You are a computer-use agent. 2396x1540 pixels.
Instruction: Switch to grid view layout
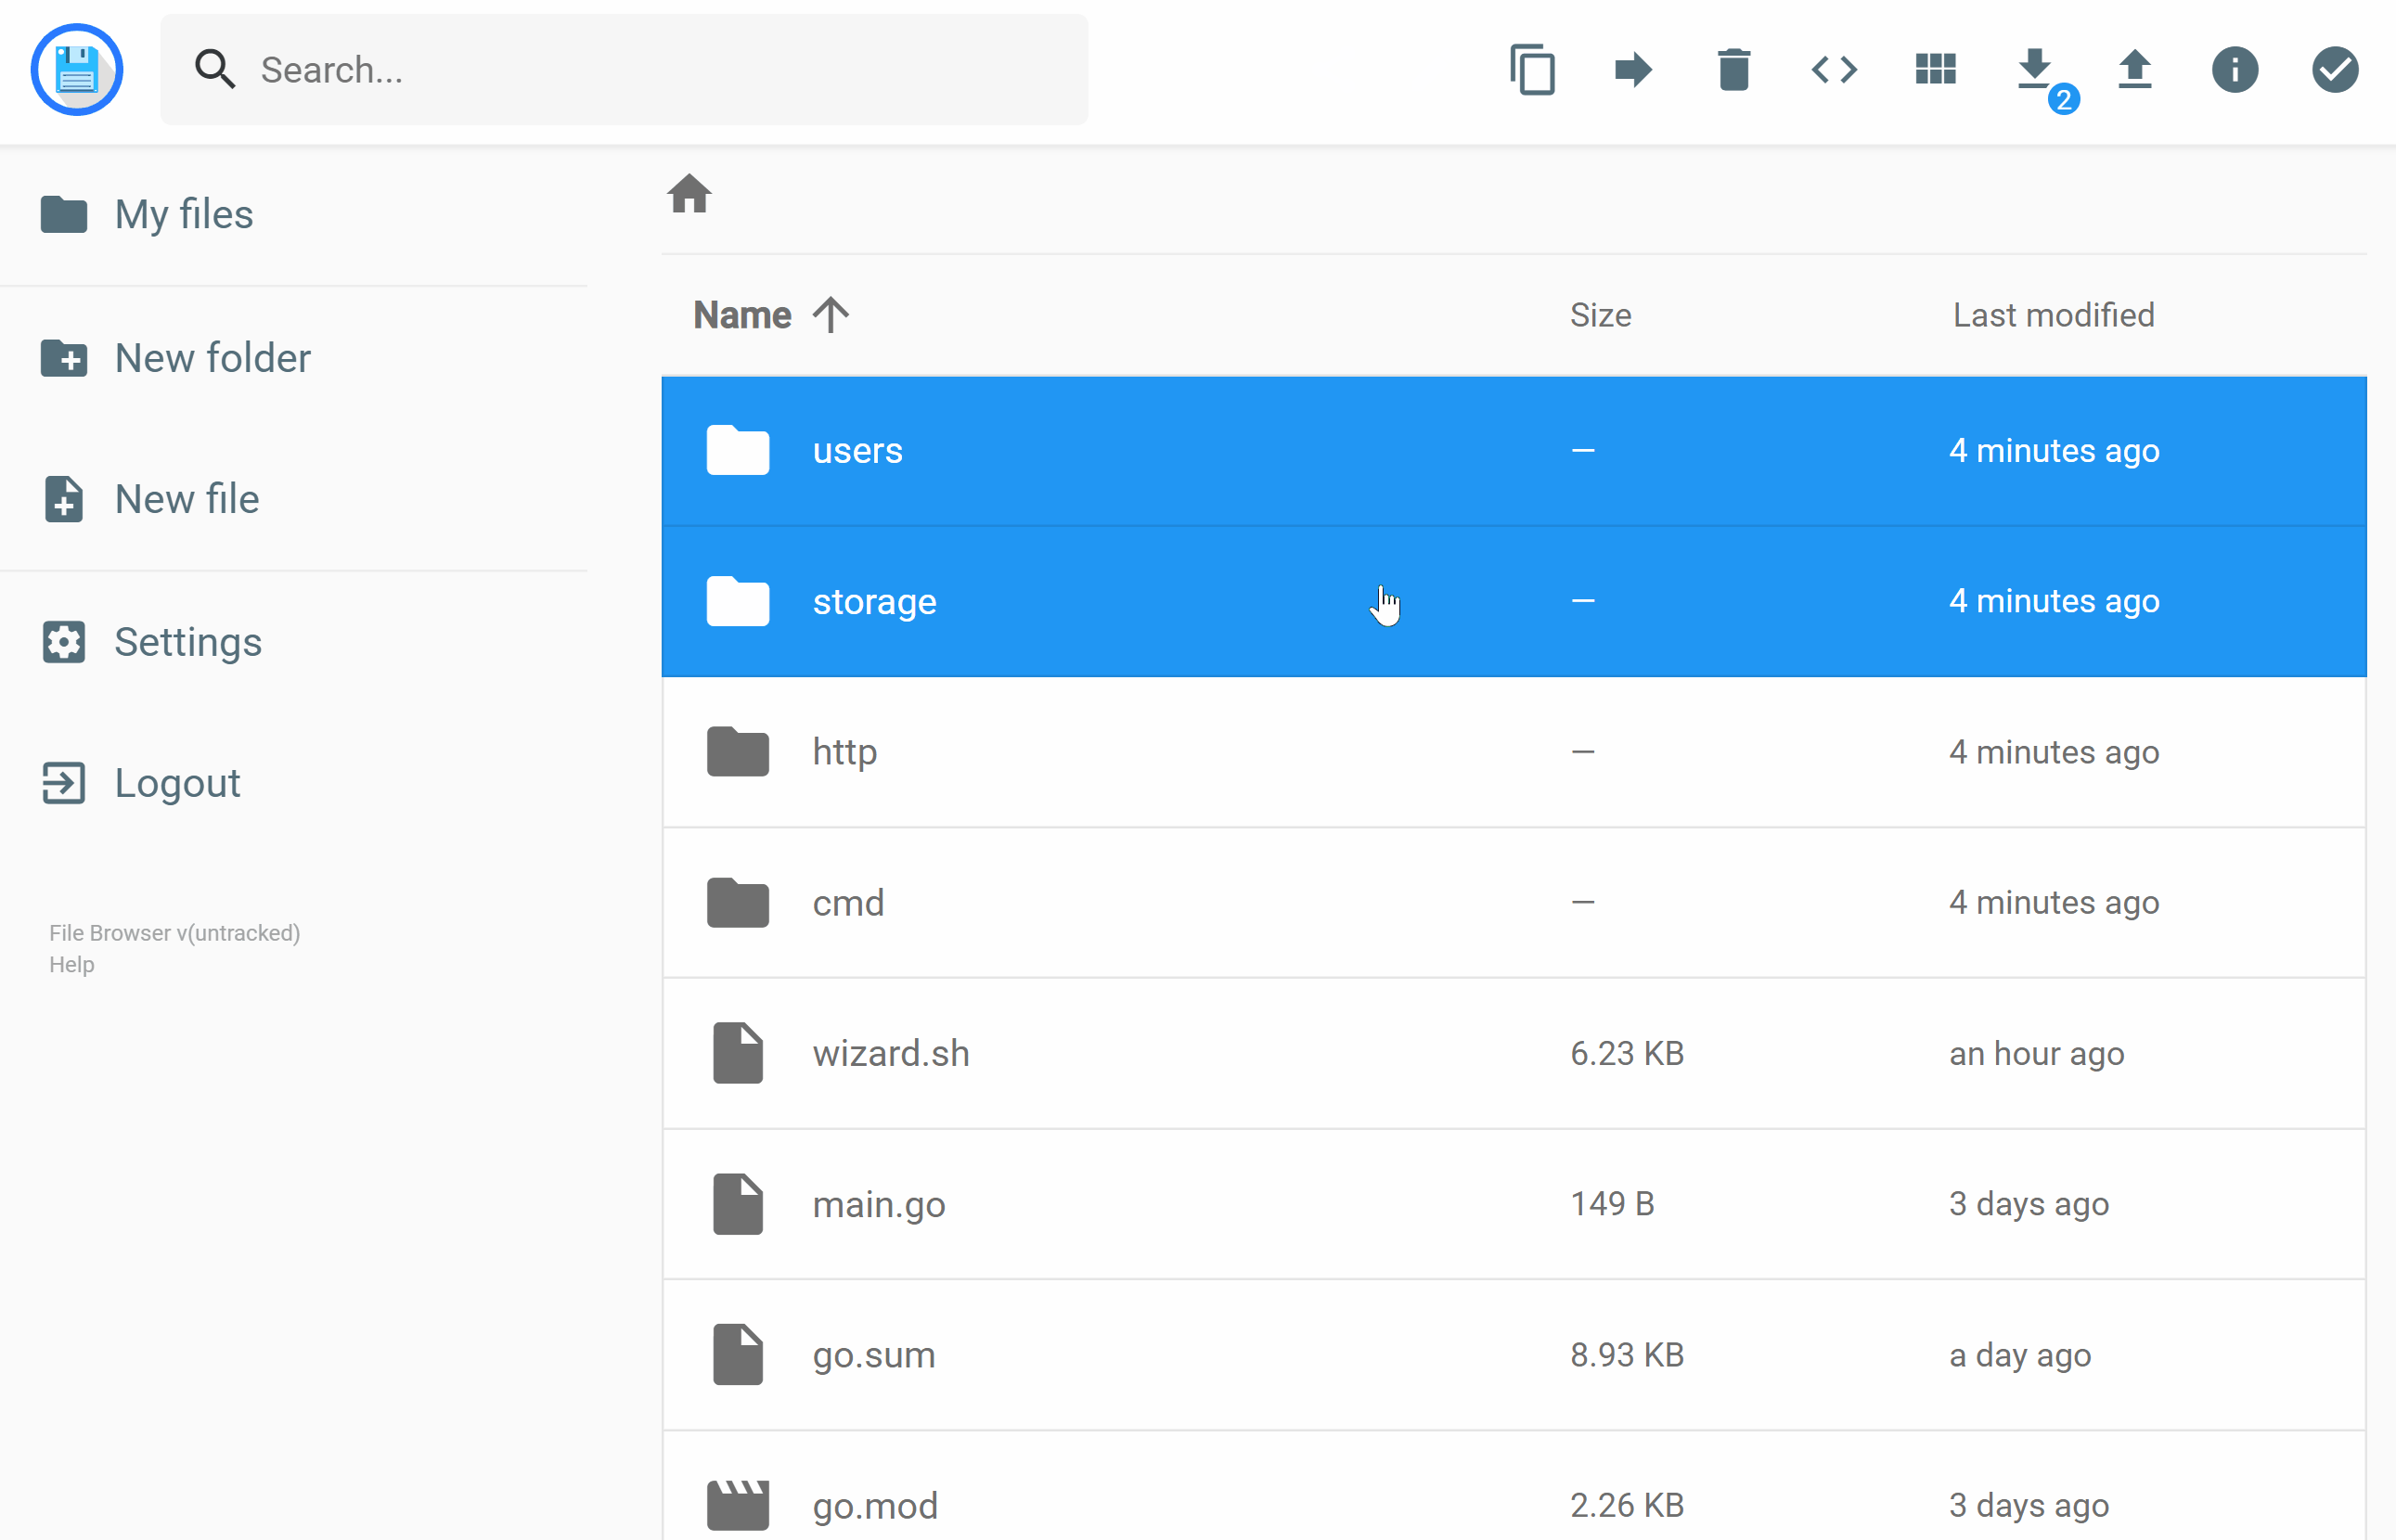pyautogui.click(x=1934, y=69)
